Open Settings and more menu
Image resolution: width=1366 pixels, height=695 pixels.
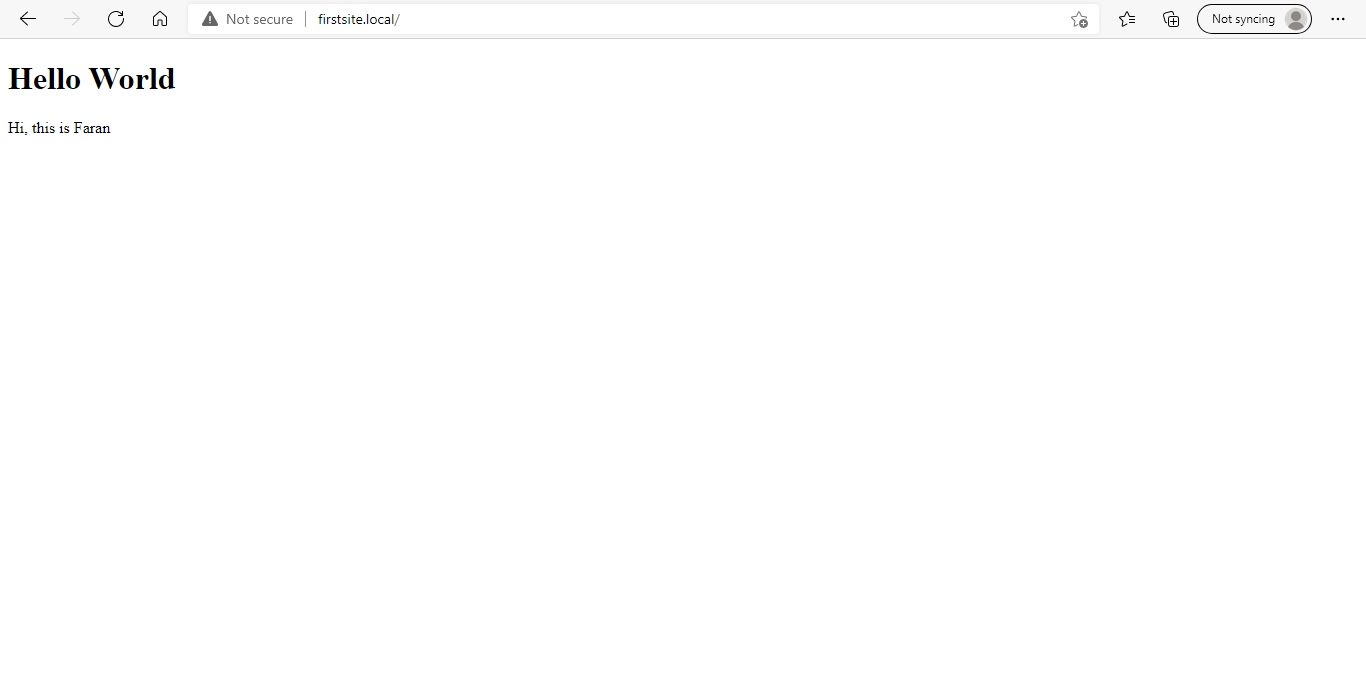pyautogui.click(x=1338, y=19)
